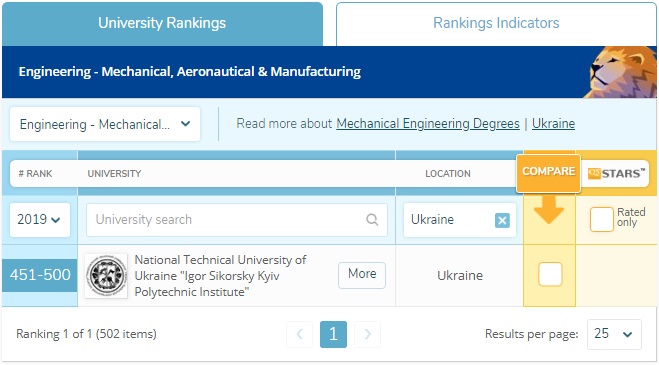
Task: Click the COMPARE column header
Action: [x=548, y=172]
